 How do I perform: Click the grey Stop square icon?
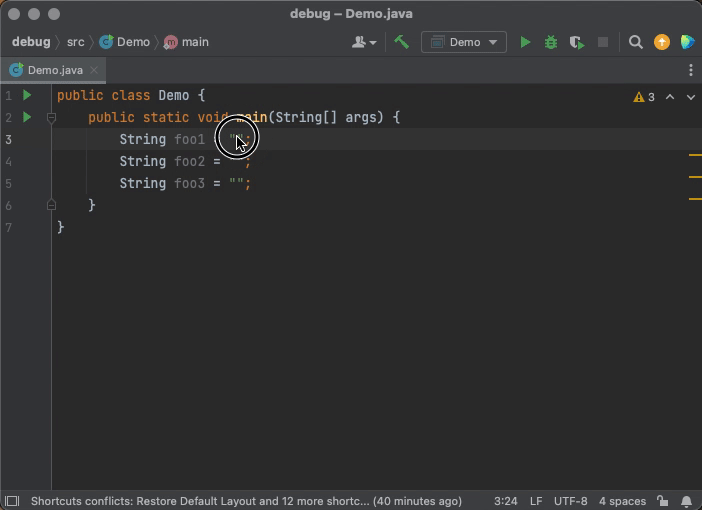click(x=603, y=42)
